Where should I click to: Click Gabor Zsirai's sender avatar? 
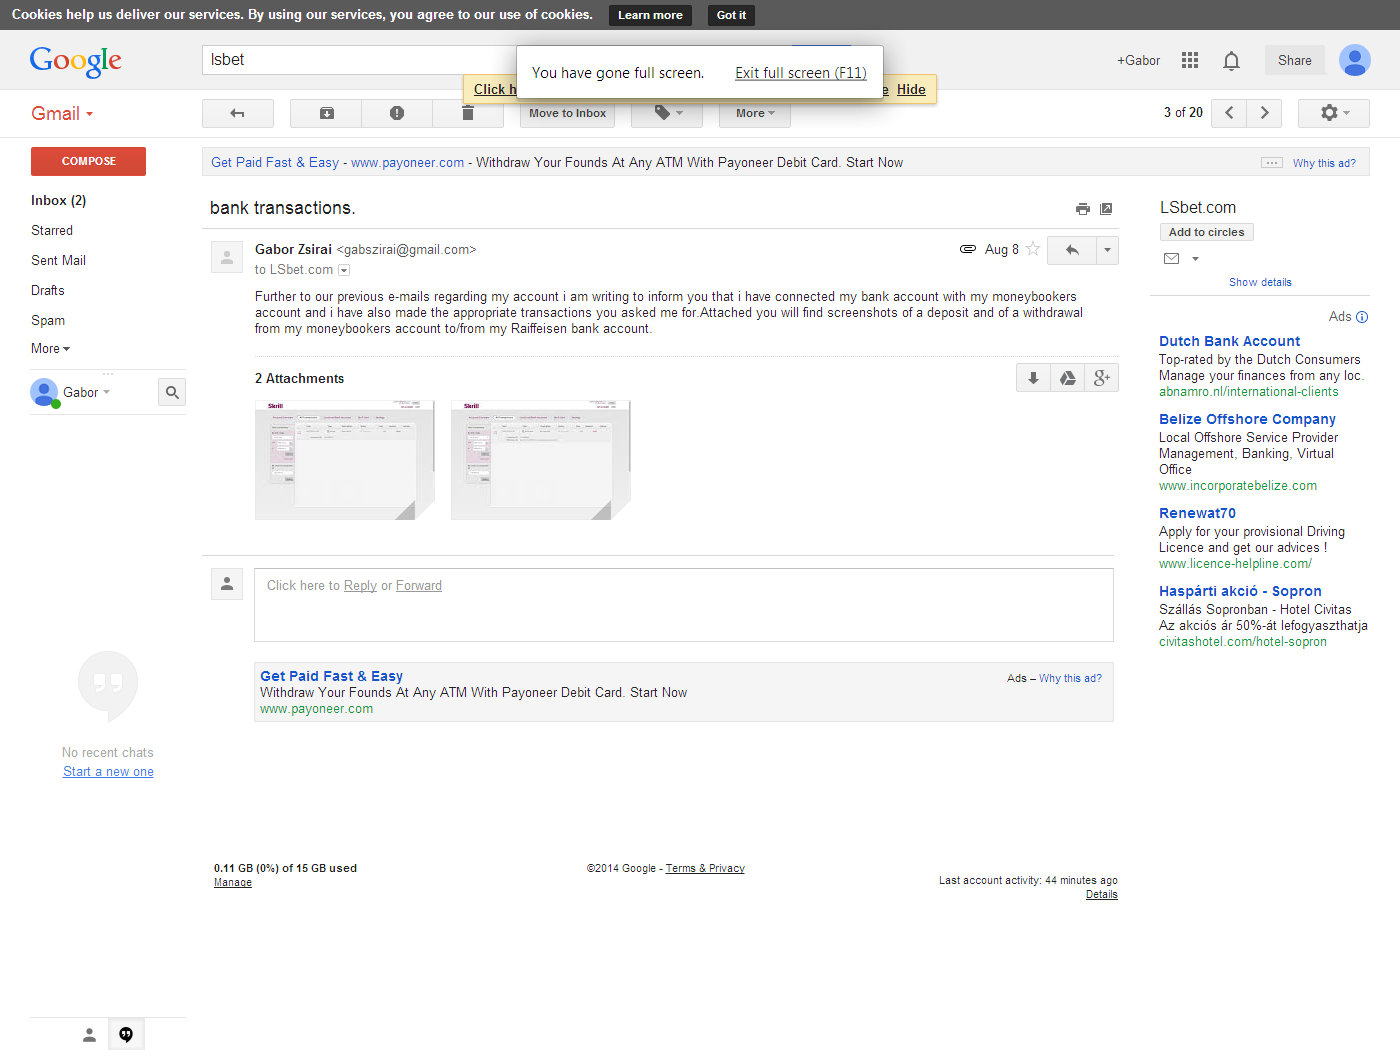tap(227, 257)
